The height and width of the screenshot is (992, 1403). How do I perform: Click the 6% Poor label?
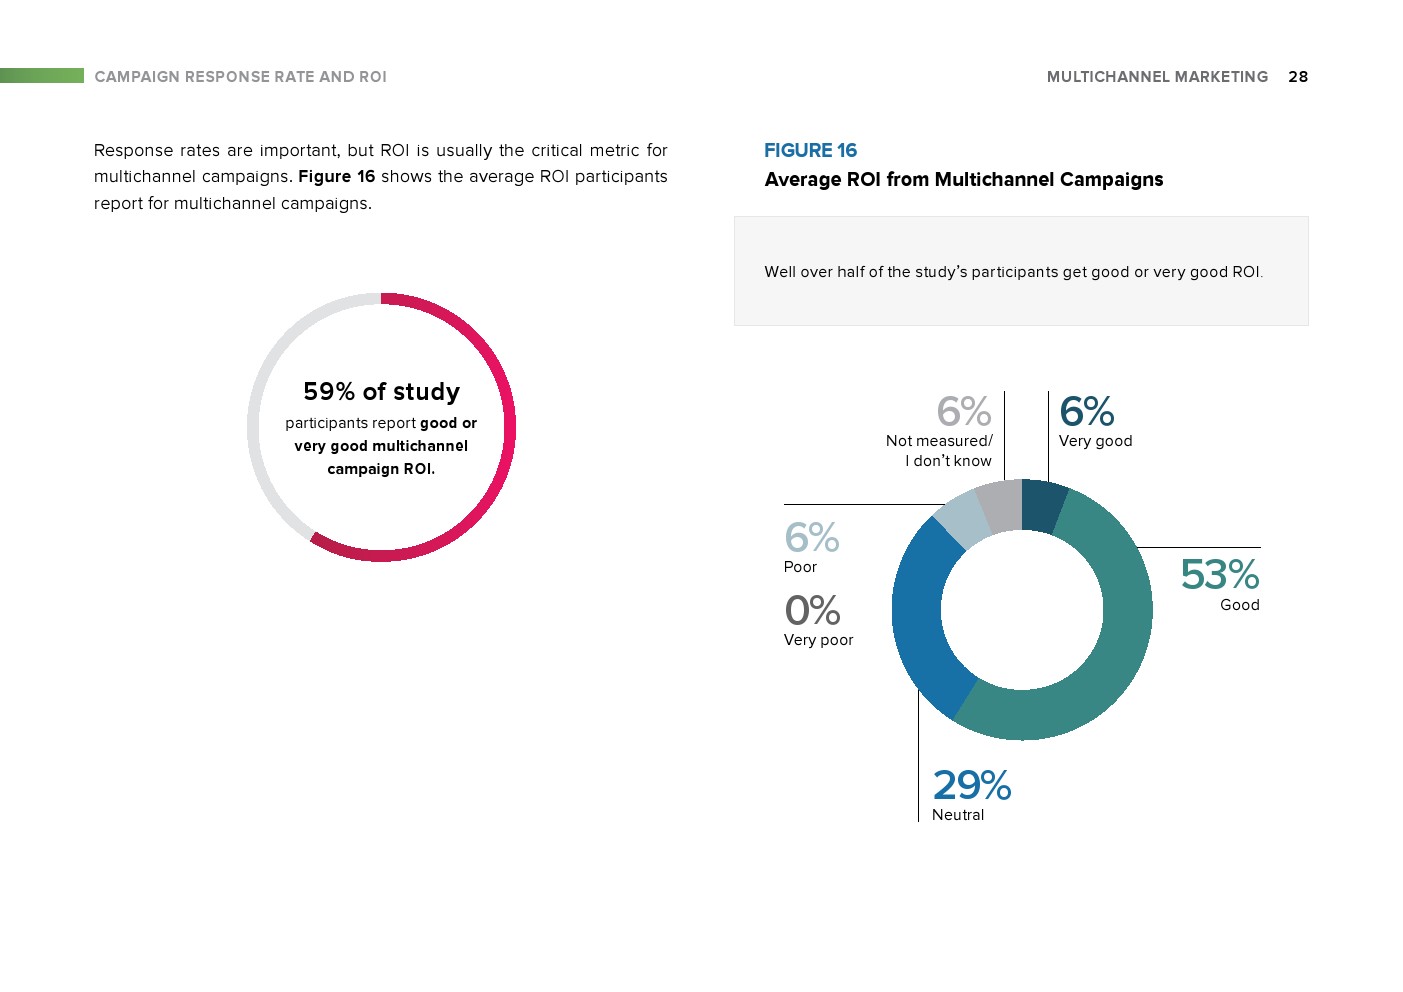point(811,546)
